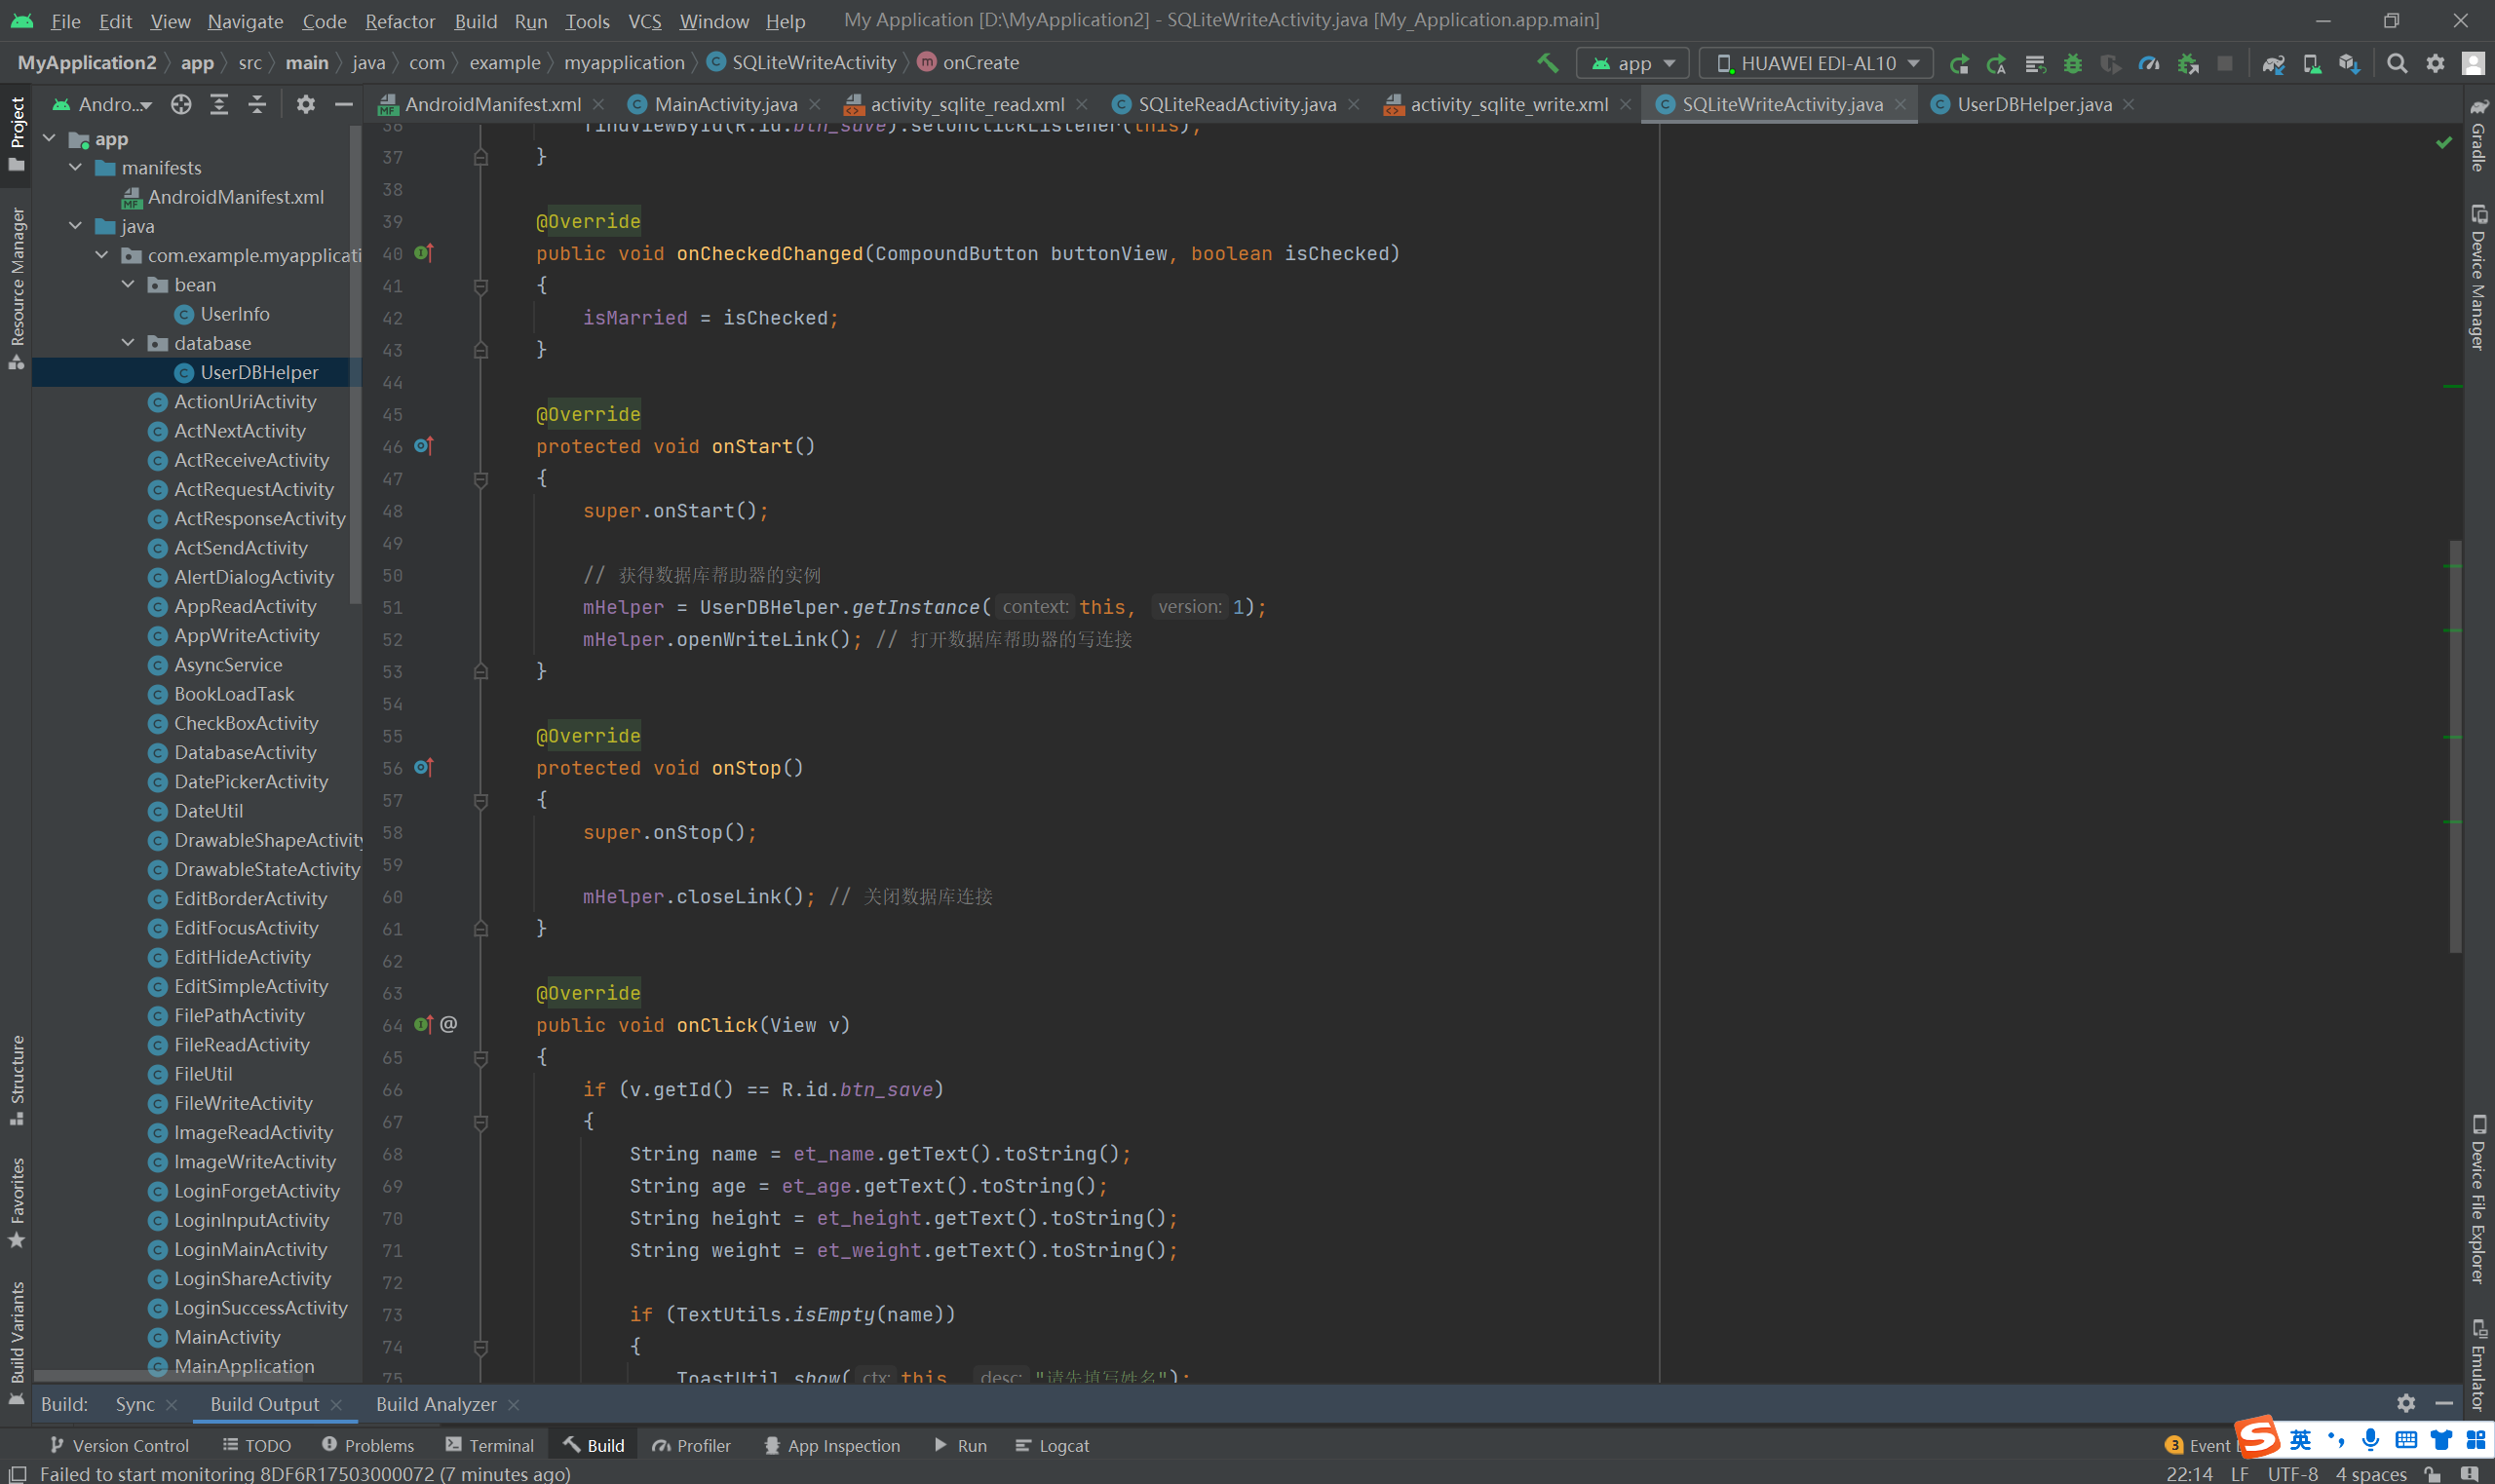Click the Make Project hammer icon
The width and height of the screenshot is (2495, 1484).
1547,63
